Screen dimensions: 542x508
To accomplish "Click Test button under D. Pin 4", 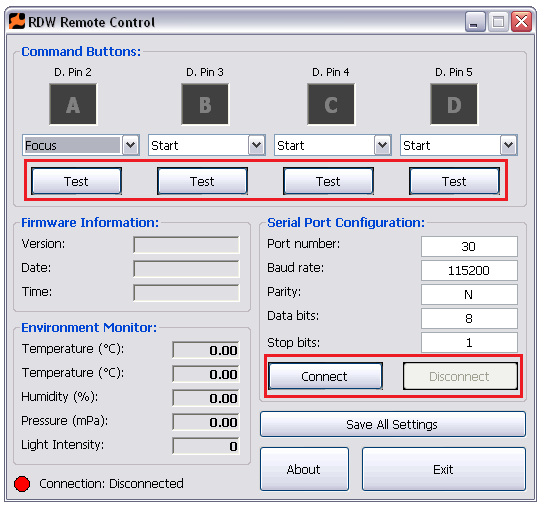I will pyautogui.click(x=328, y=181).
